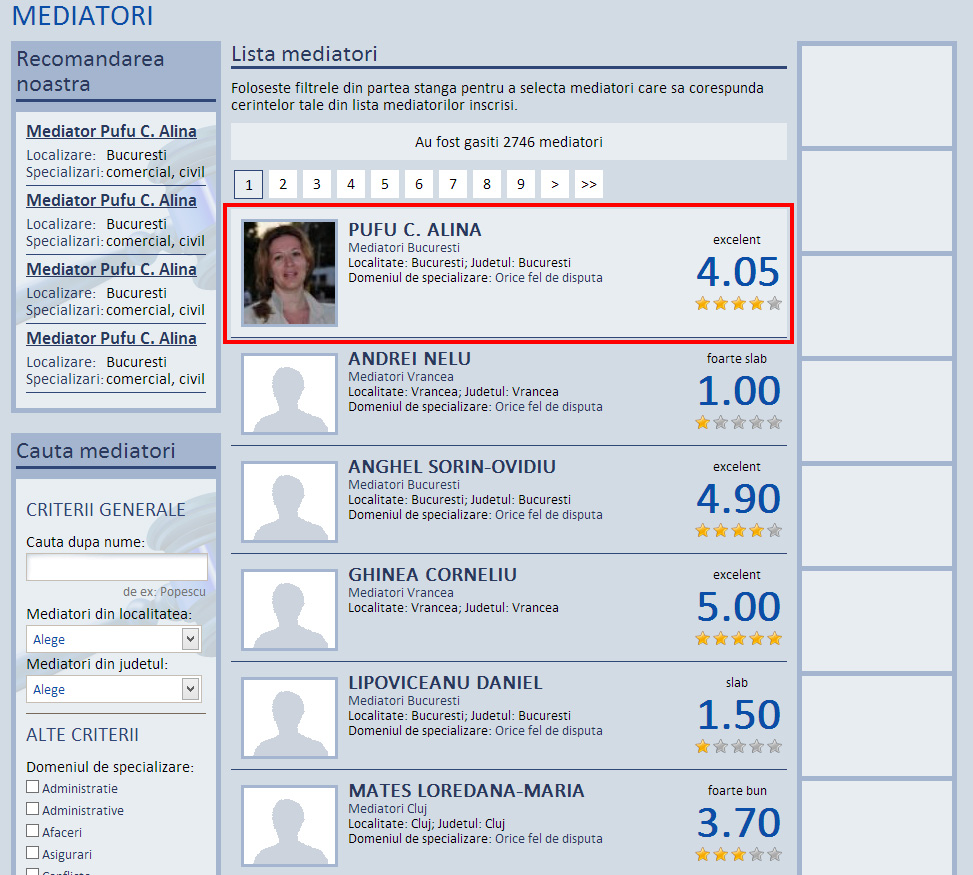Click the ANGHEL SORIN-OVIDIU name heading
The height and width of the screenshot is (875, 973).
(x=452, y=467)
